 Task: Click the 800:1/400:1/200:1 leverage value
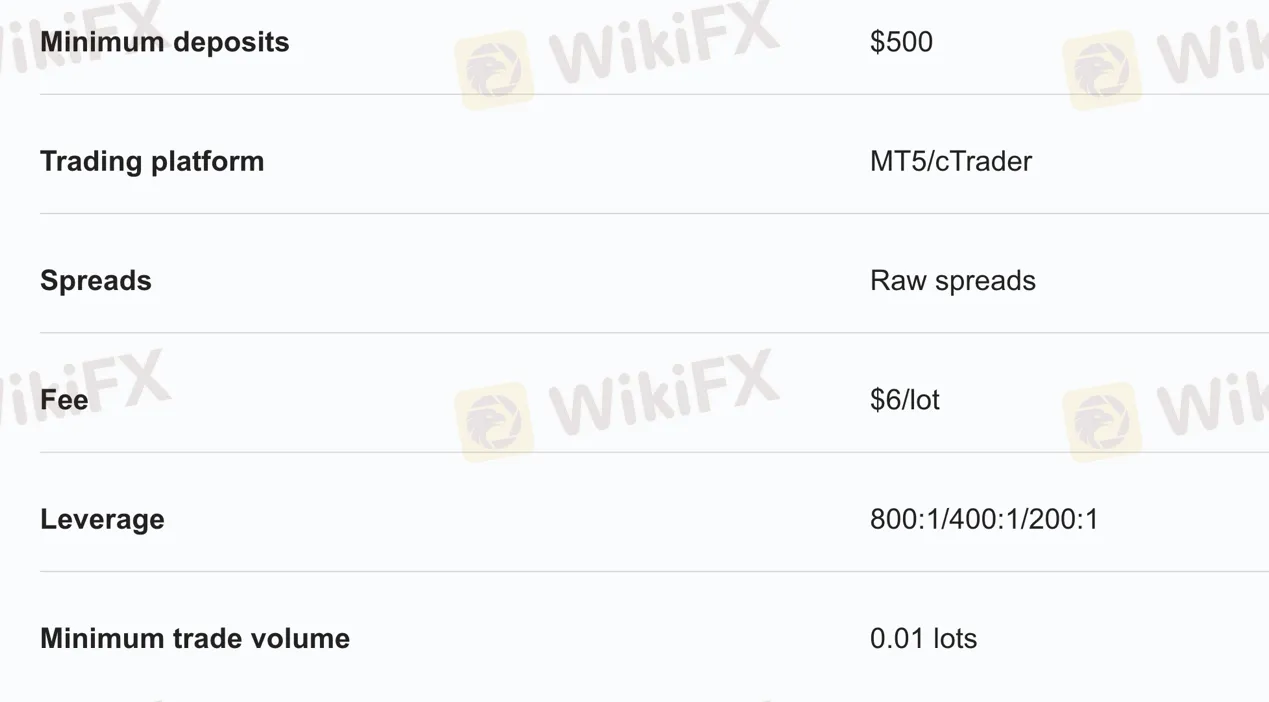984,520
